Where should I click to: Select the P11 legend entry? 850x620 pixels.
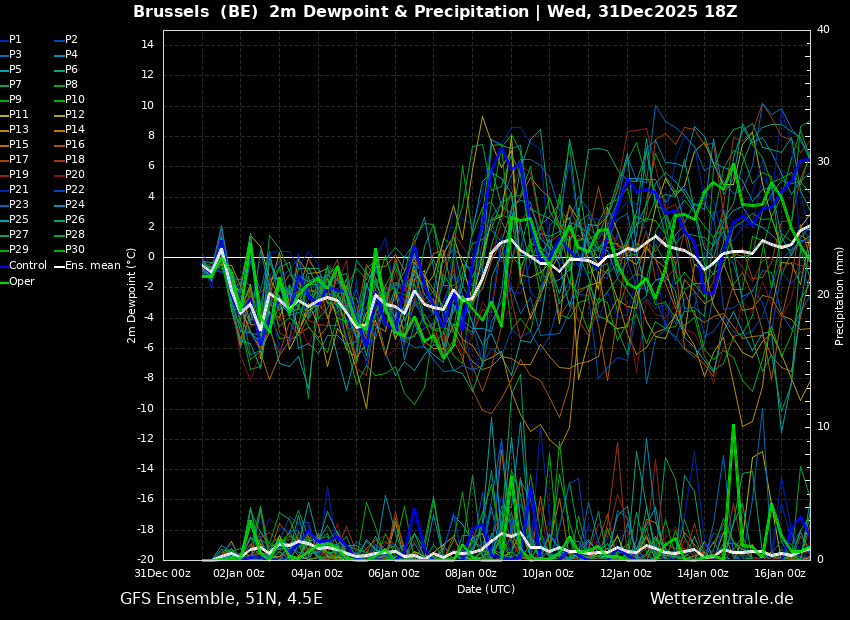pyautogui.click(x=14, y=114)
